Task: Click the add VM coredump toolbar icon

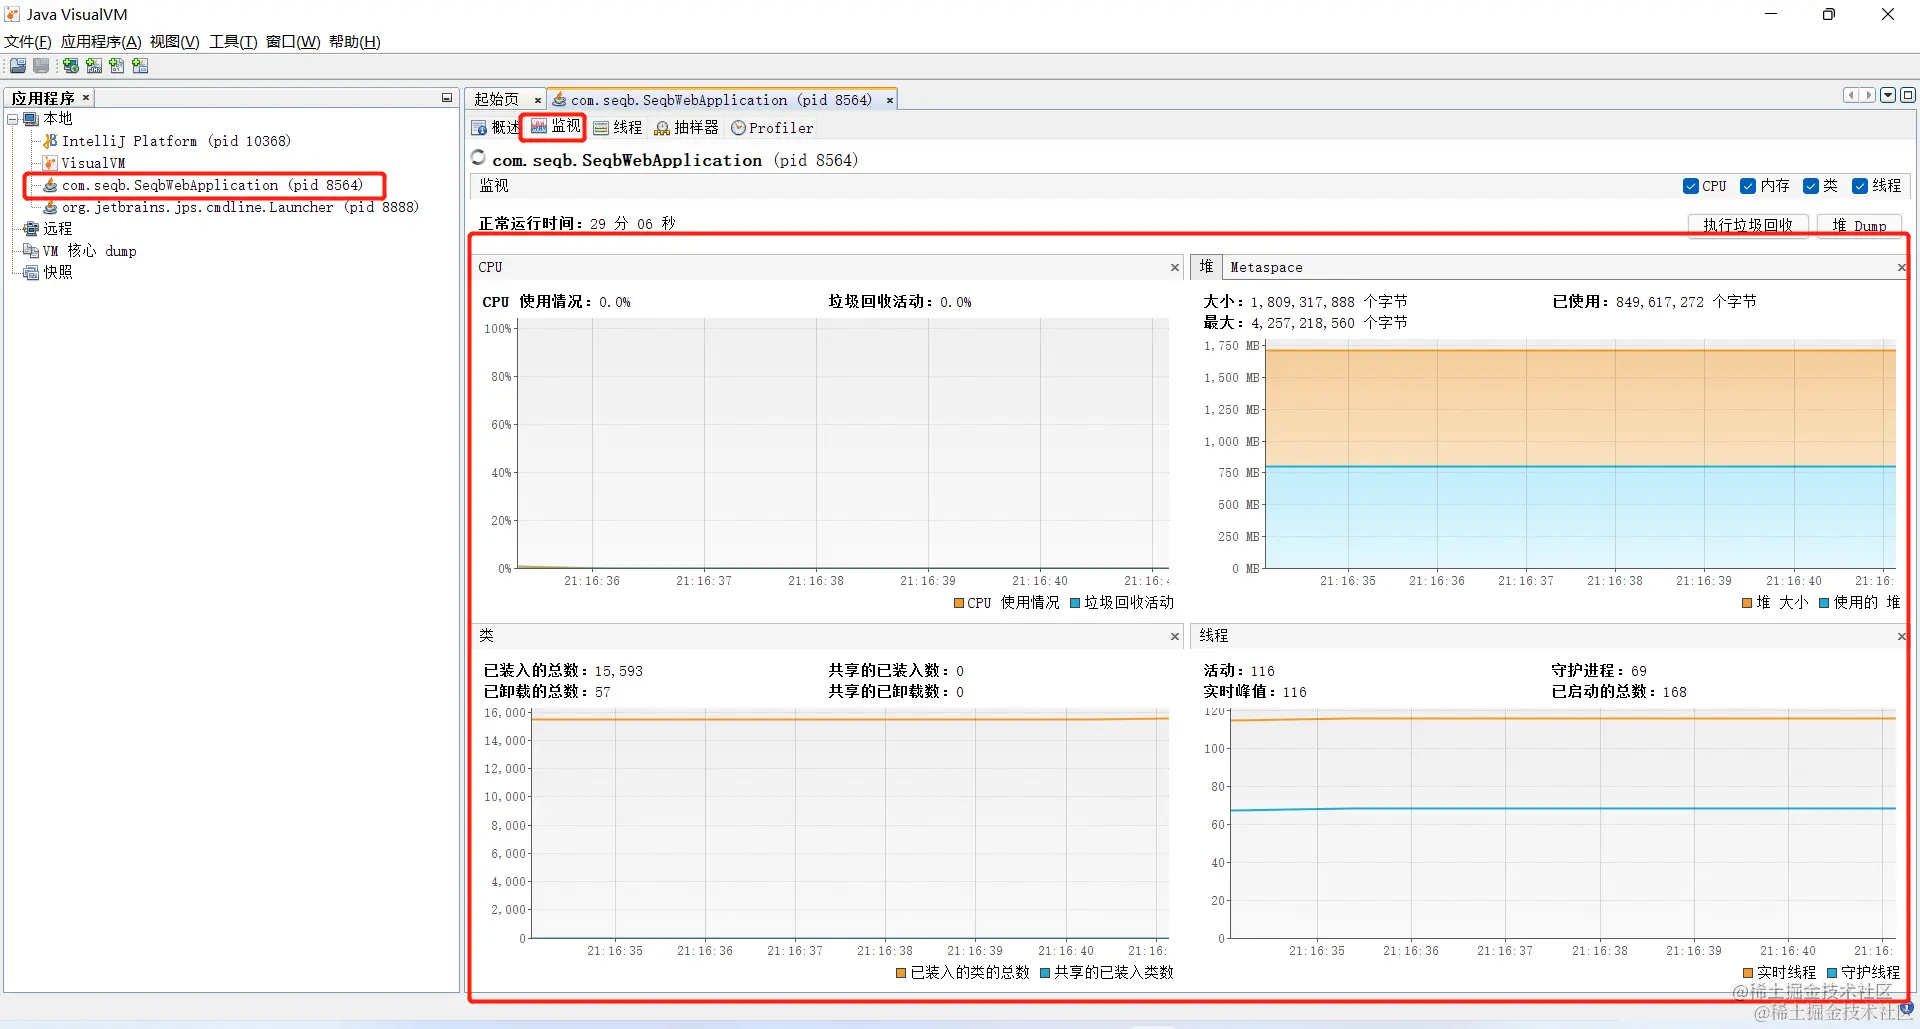Action: pos(117,66)
